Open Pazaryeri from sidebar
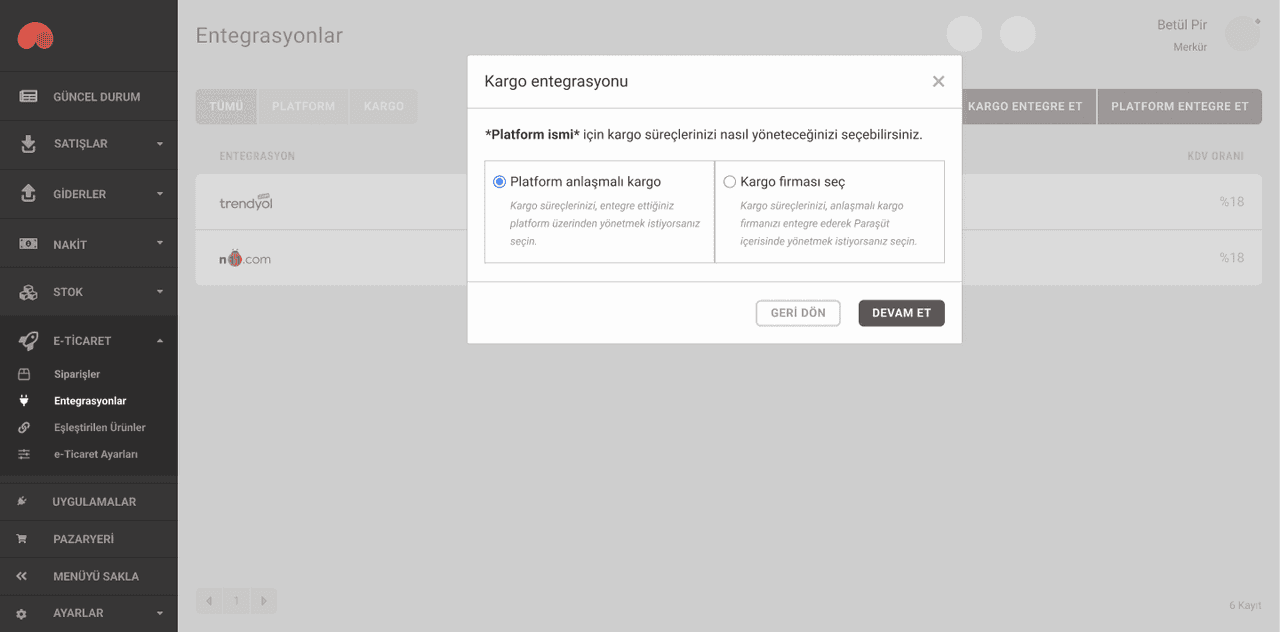Viewport: 1280px width, 632px height. (88, 539)
